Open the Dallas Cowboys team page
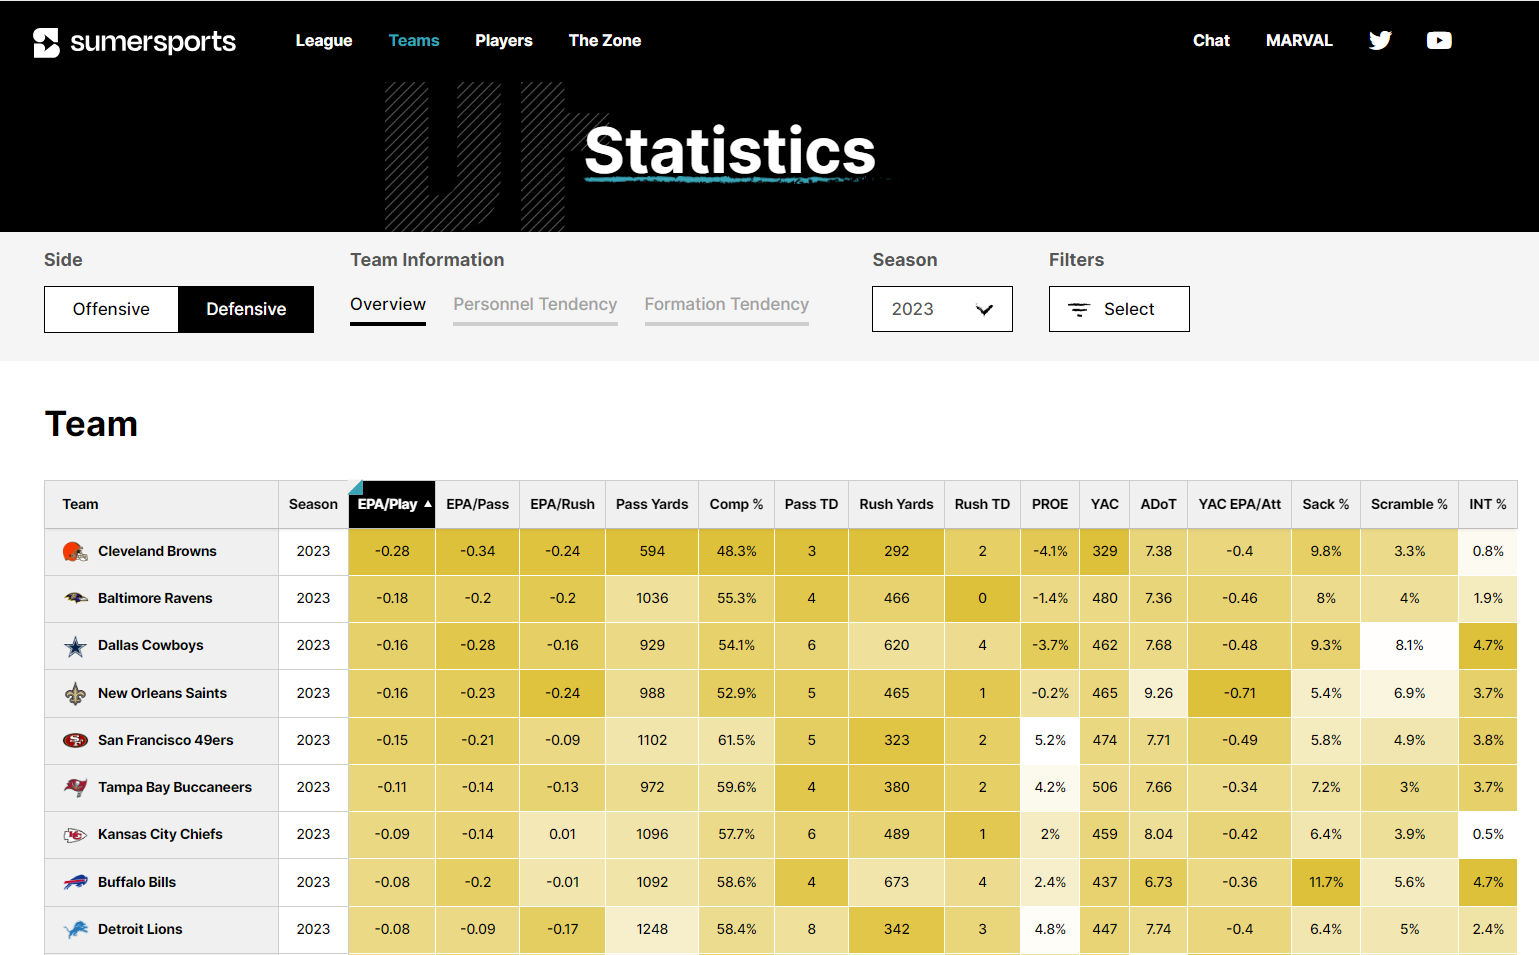 coord(151,645)
